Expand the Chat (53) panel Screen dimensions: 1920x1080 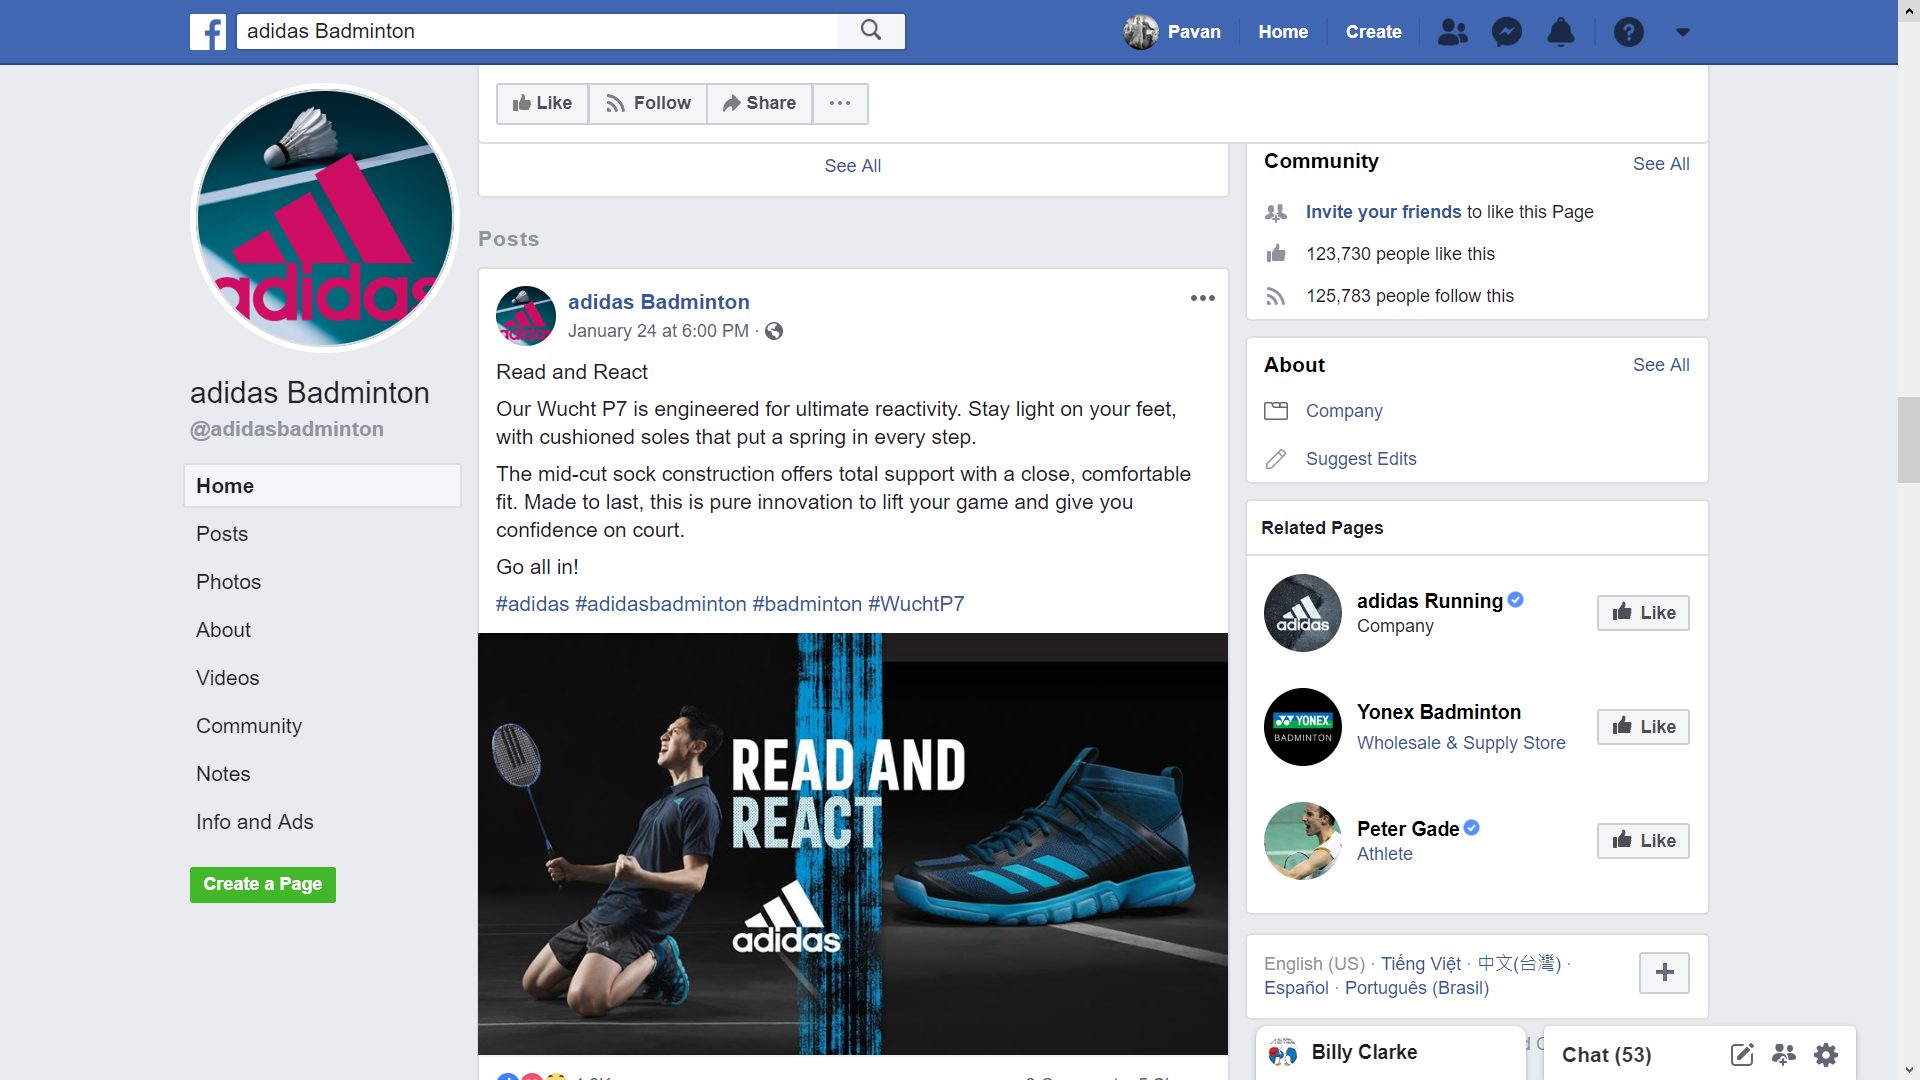coord(1606,1055)
